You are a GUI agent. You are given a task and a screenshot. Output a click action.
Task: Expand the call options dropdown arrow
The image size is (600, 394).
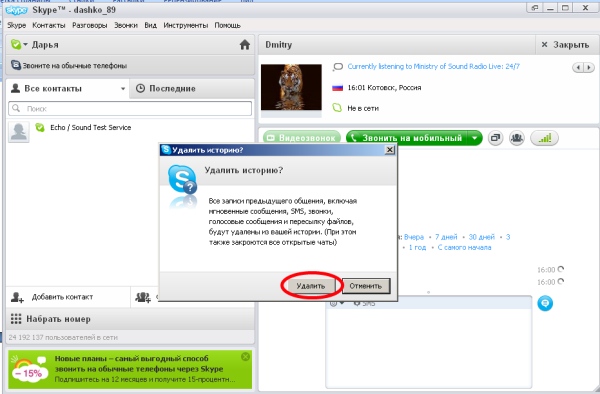point(474,138)
